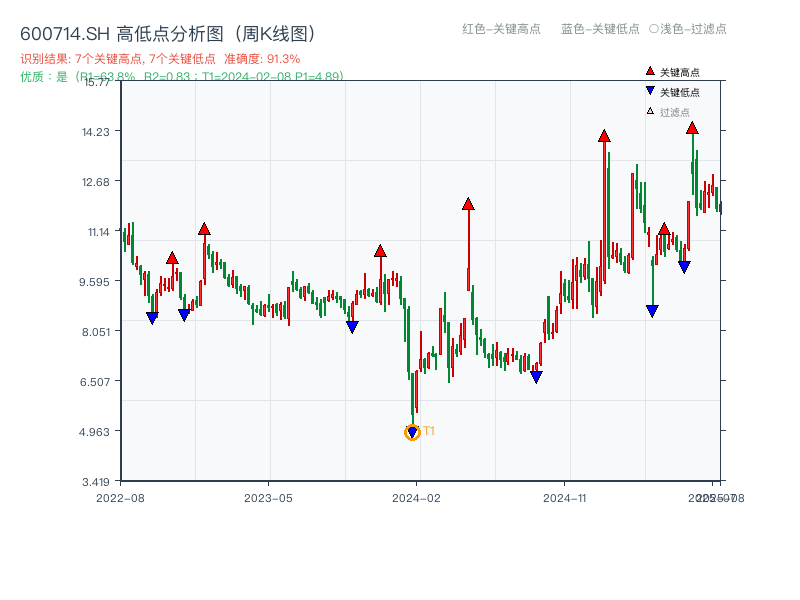The image size is (800, 600).
Task: Click the 2023-05 x-axis date label
Action: point(268,498)
